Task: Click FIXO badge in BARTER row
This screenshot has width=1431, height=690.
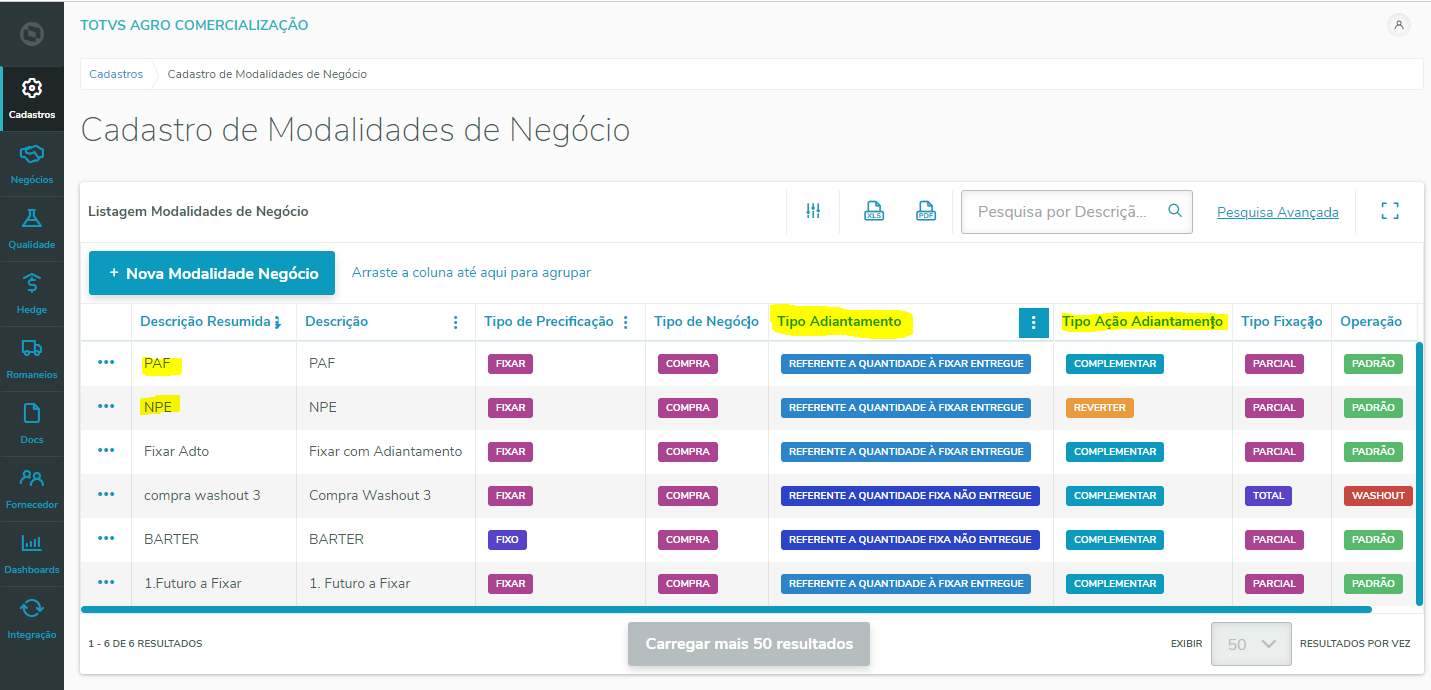Action: click(507, 539)
